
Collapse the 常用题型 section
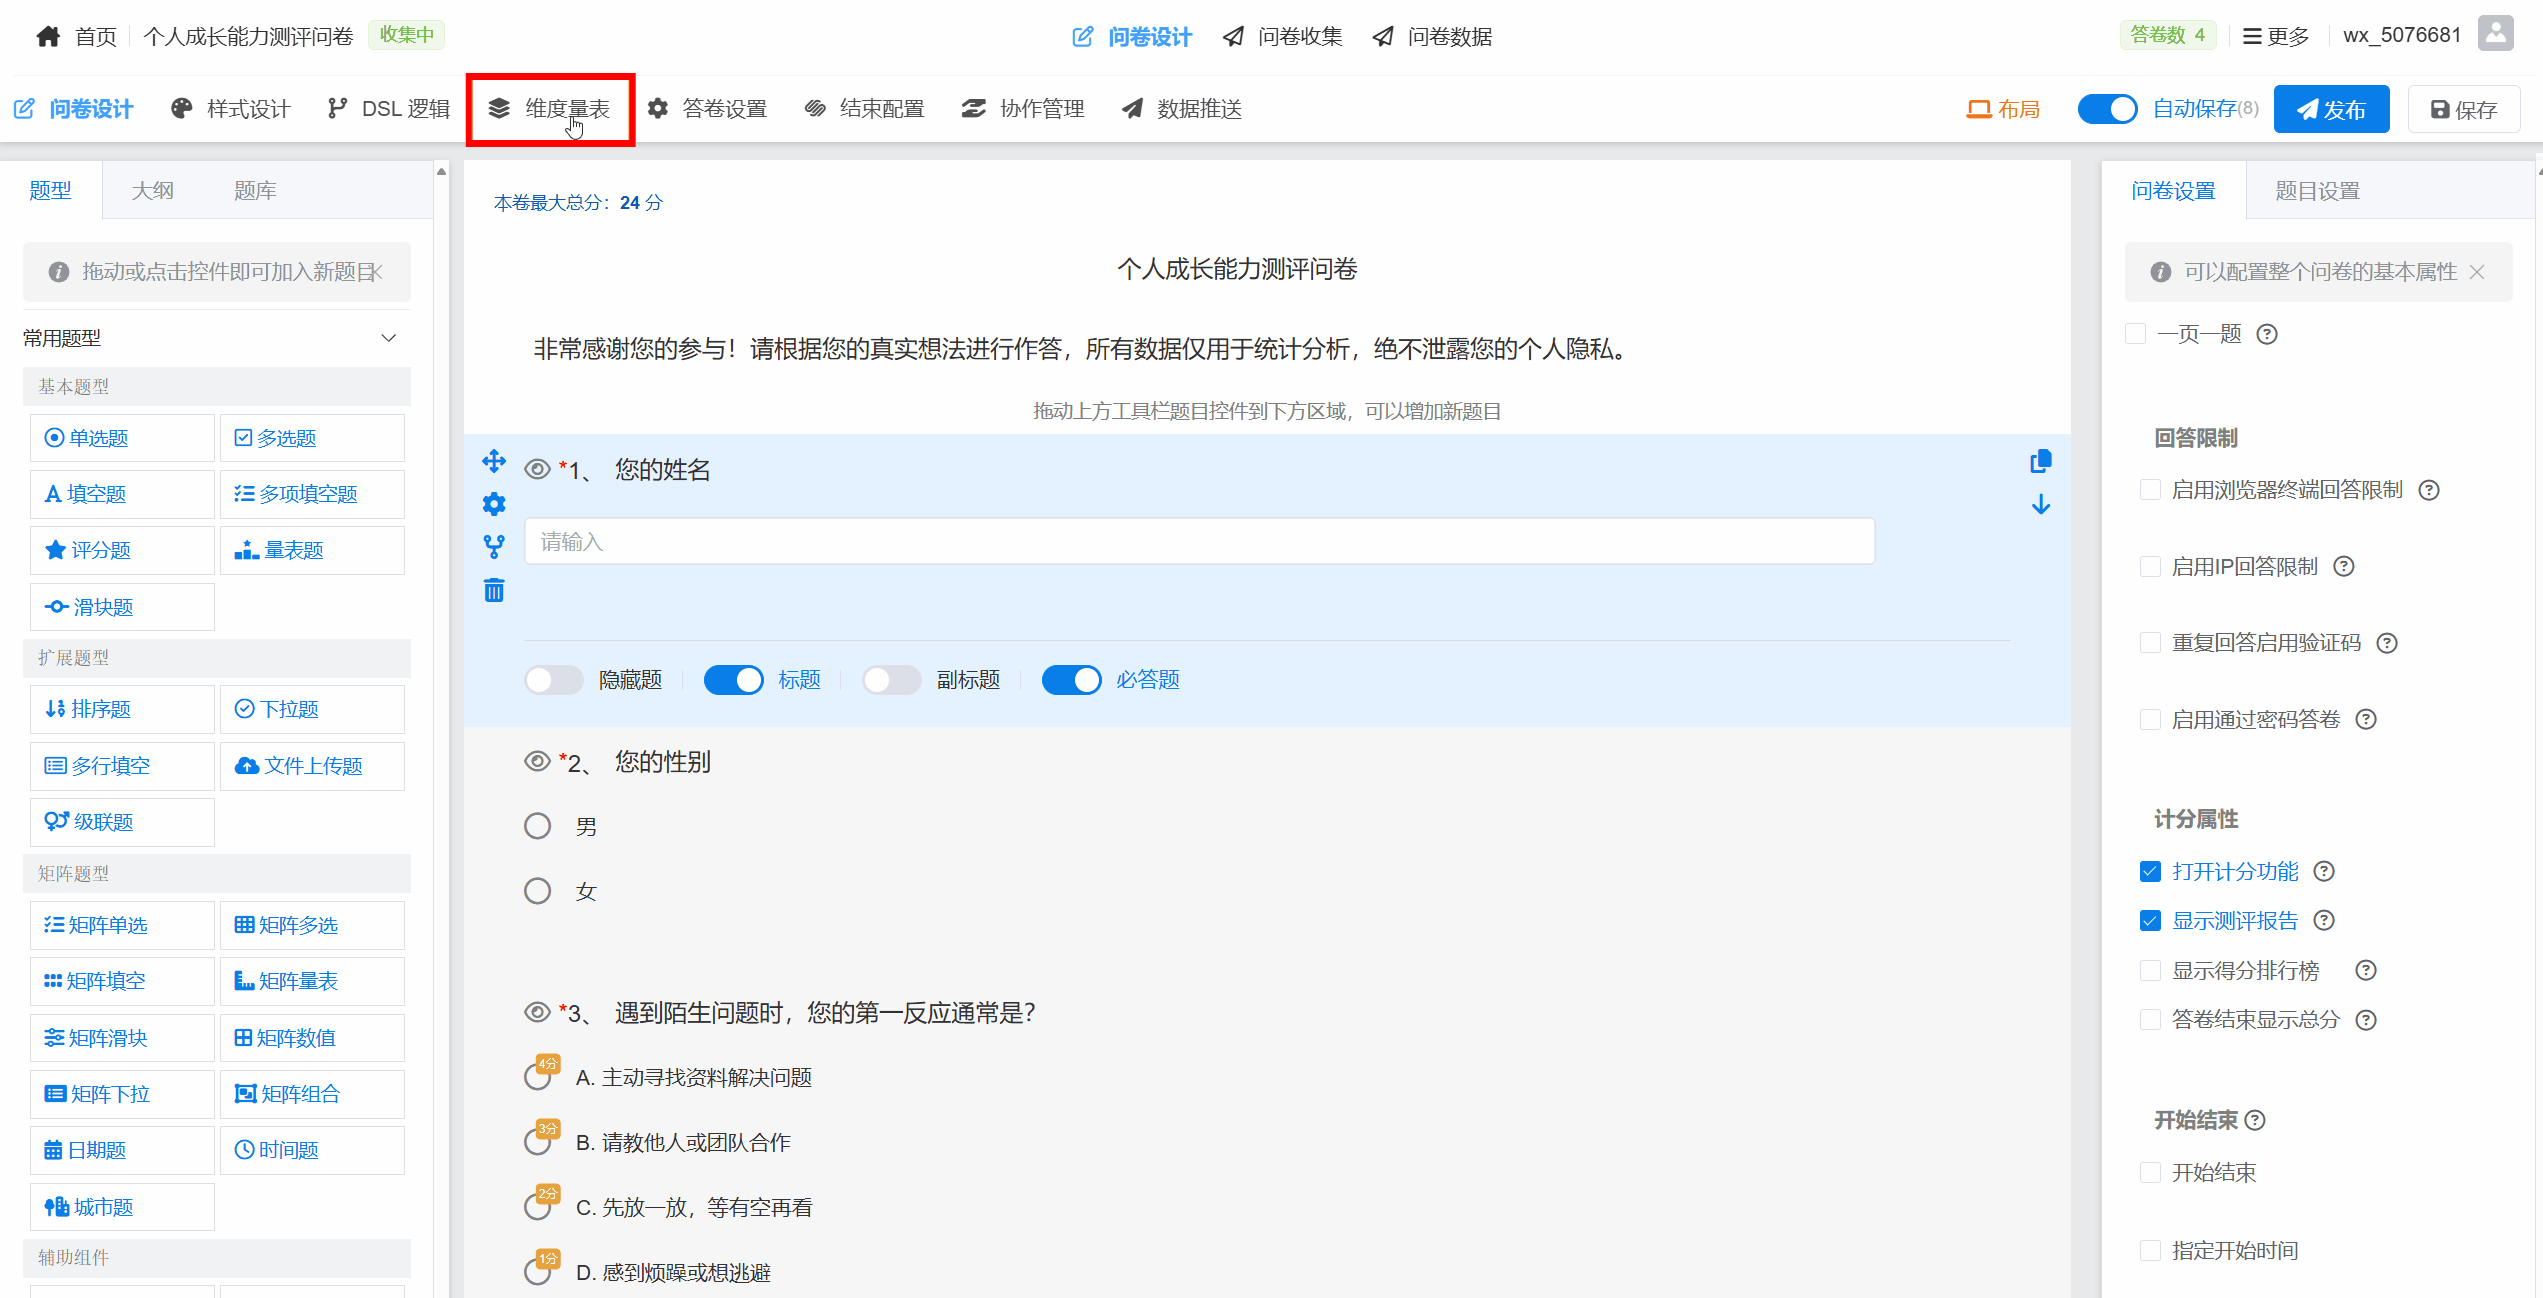tap(389, 338)
